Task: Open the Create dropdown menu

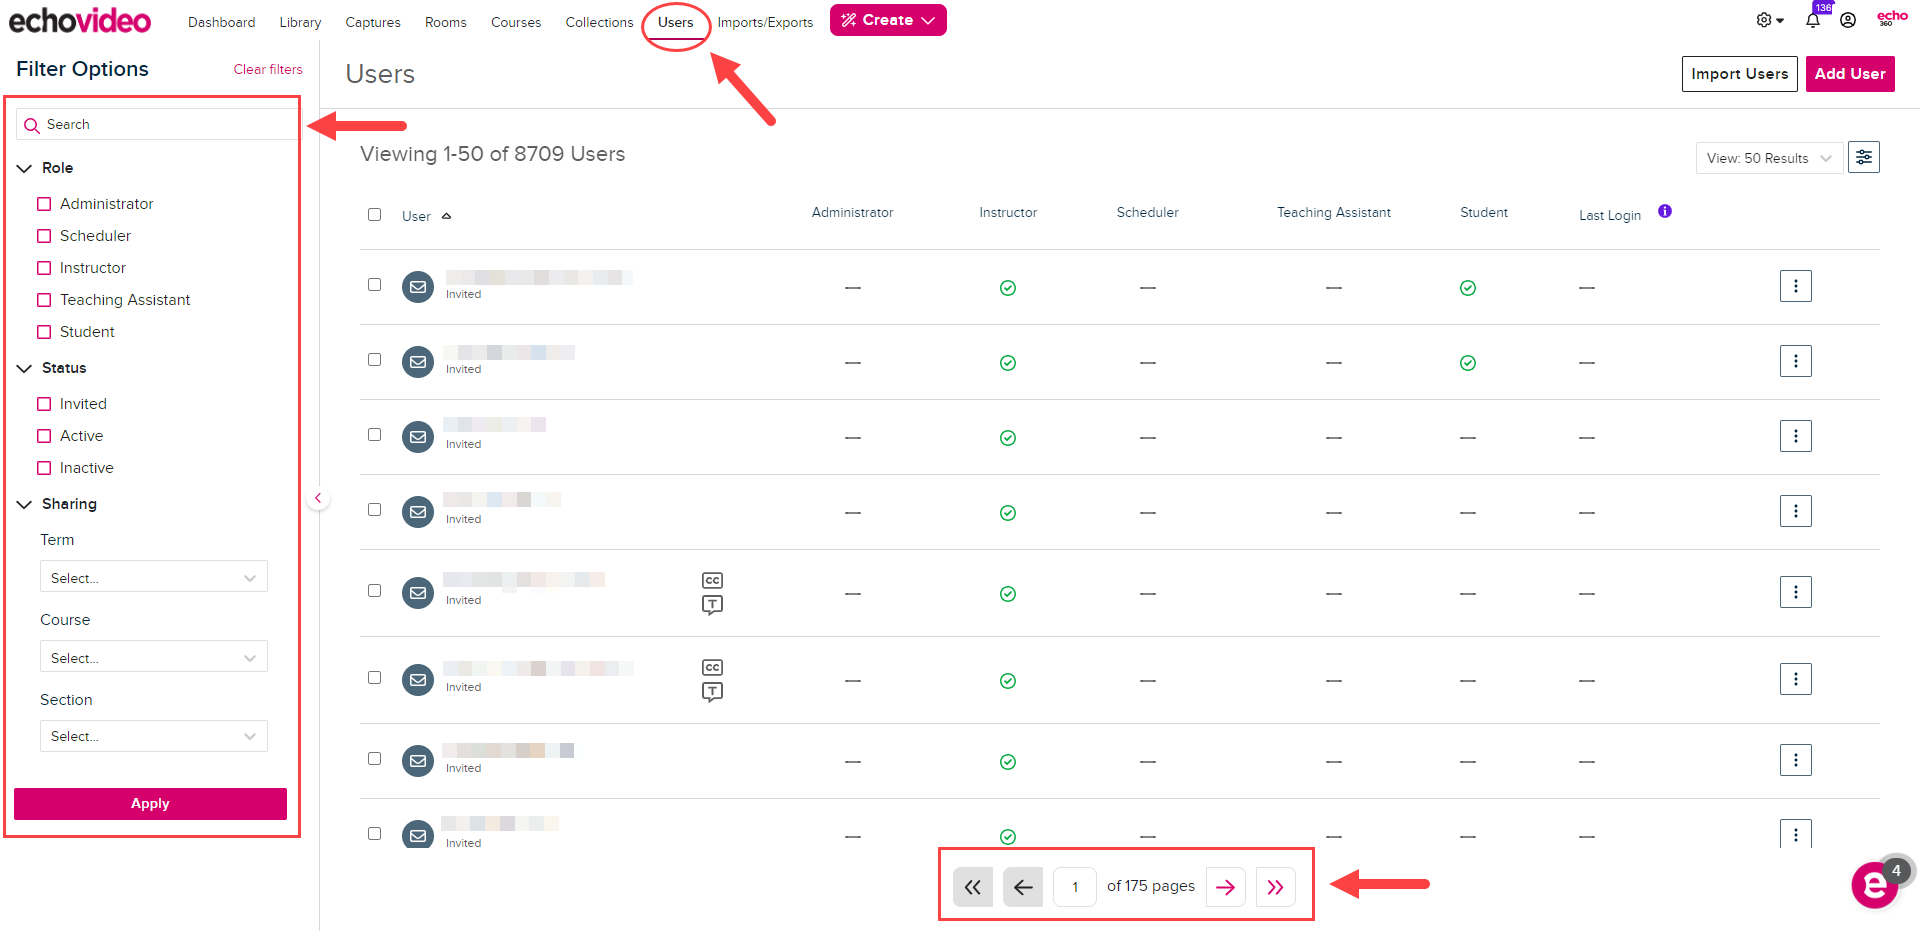Action: tap(888, 20)
